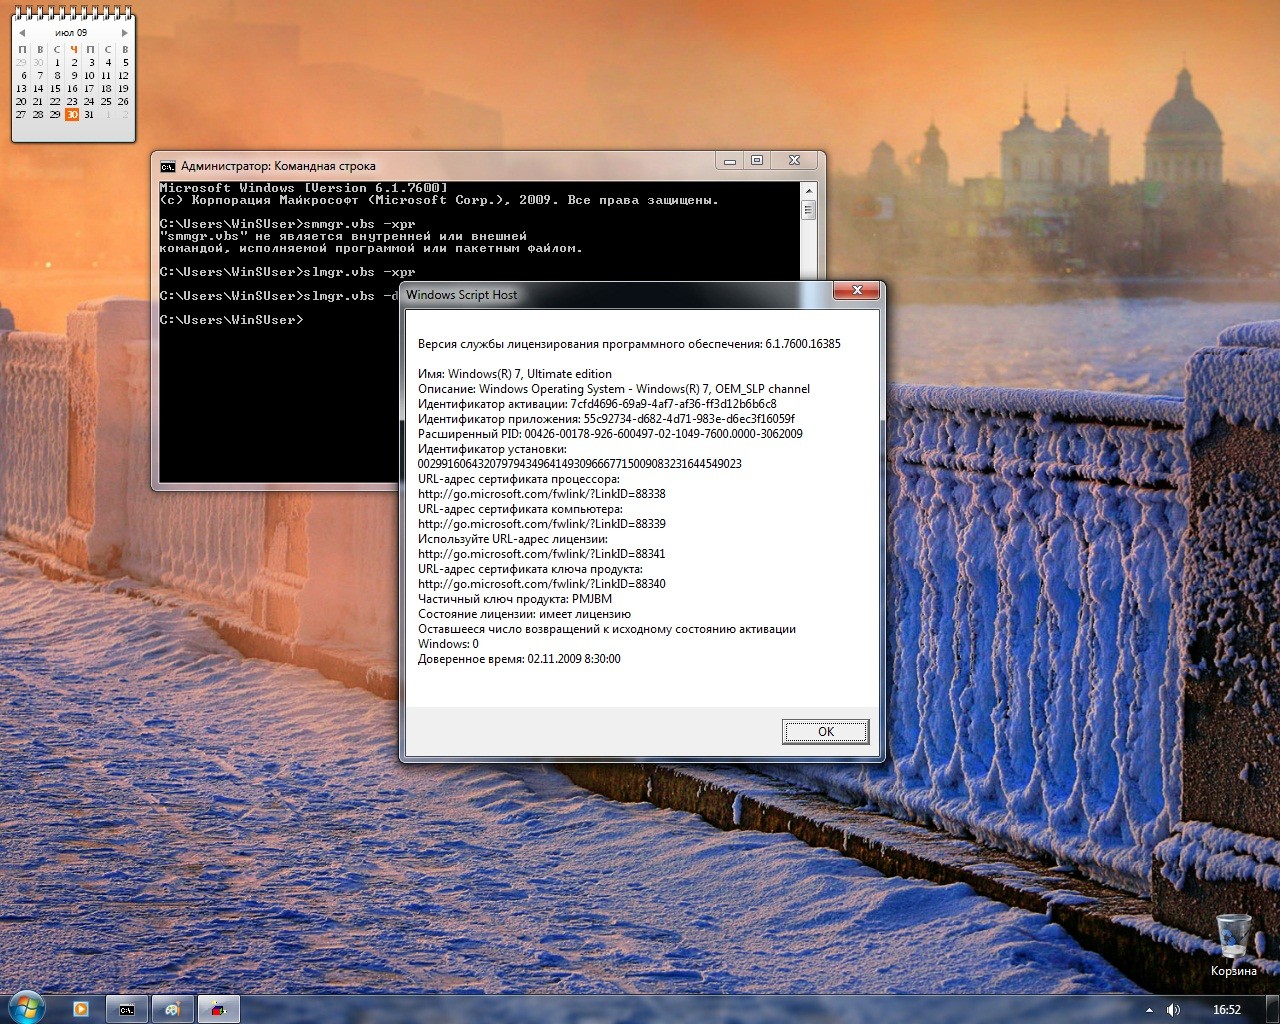Maximize the Command Prompt window
Image resolution: width=1280 pixels, height=1024 pixels.
tap(757, 161)
